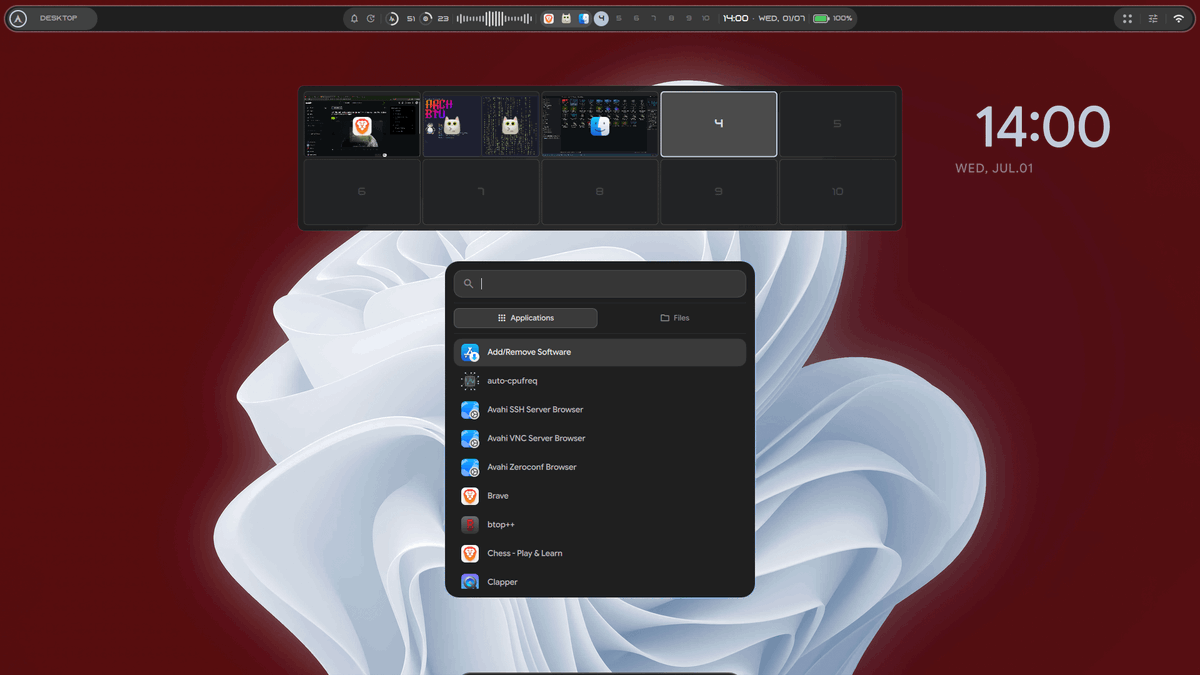Click the 100% battery percentage text
1200x675 pixels.
(x=843, y=18)
